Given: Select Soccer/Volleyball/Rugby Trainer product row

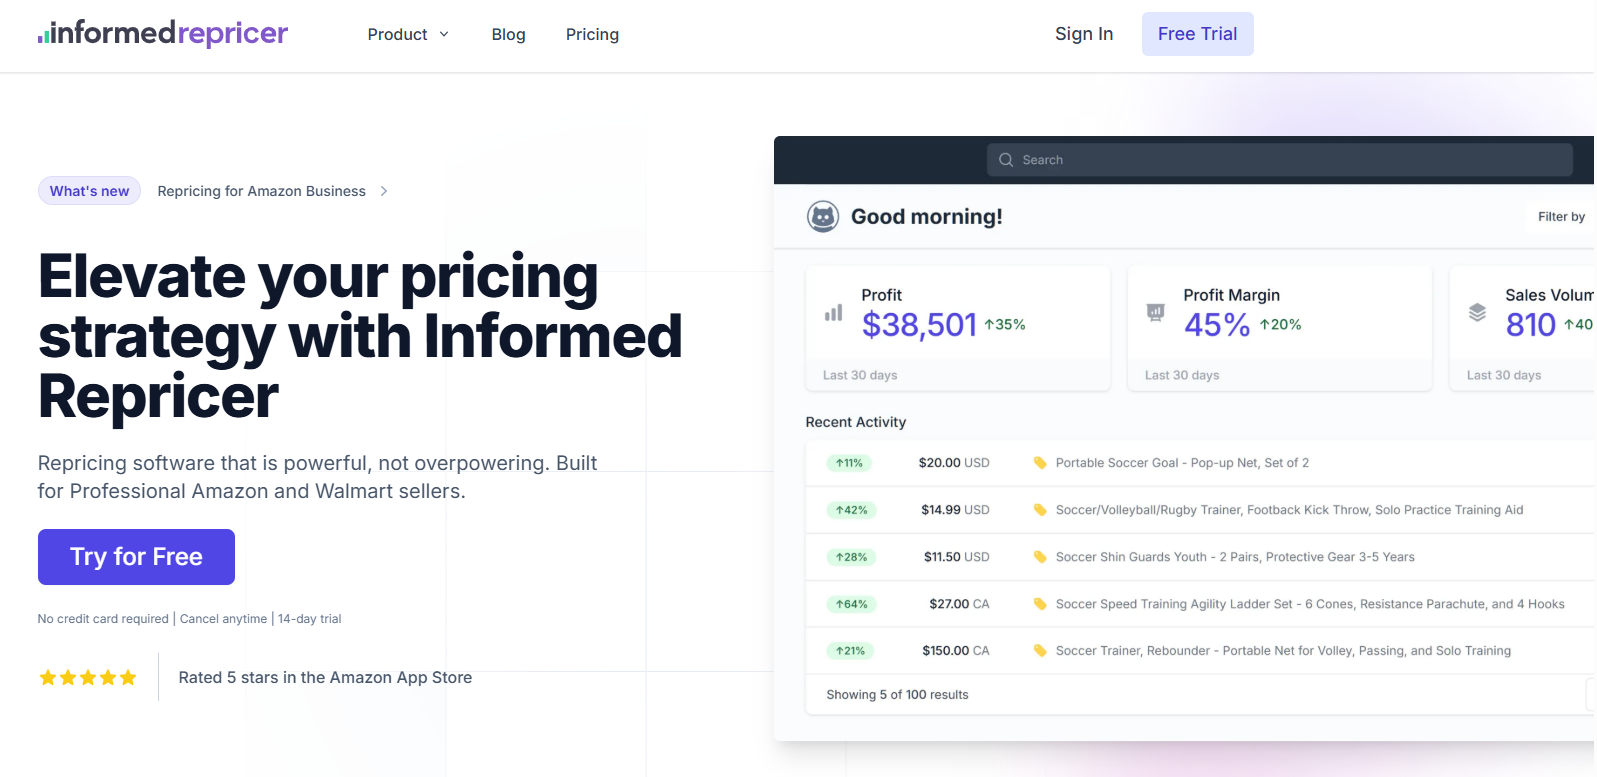Looking at the screenshot, I should tap(1200, 510).
